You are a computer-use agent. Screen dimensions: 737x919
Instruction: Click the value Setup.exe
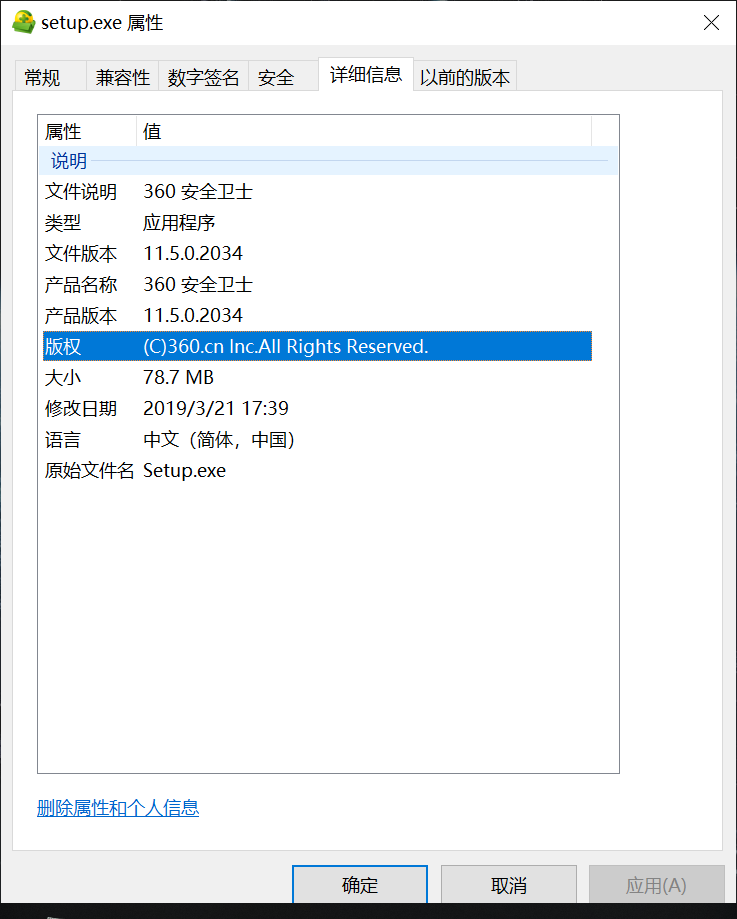[x=184, y=471]
